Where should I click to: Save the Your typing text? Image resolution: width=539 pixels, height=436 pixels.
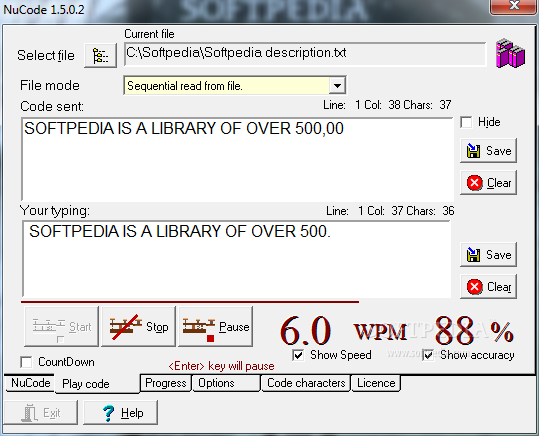coord(488,254)
